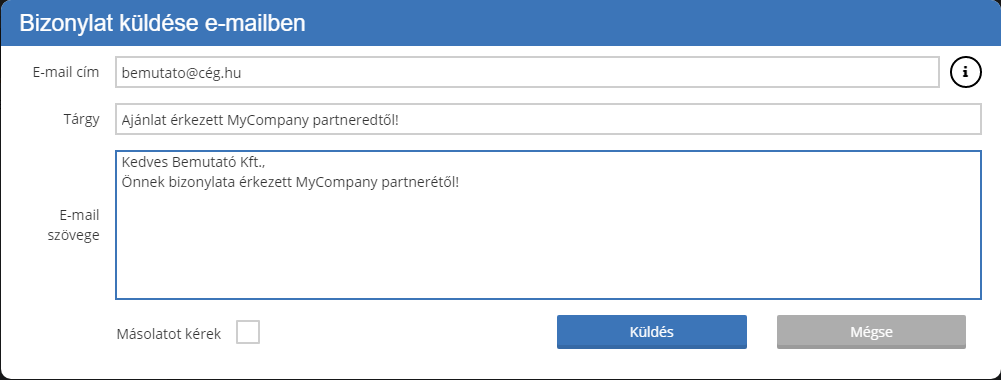The image size is (1001, 380).
Task: Click the info icon beside the e-mail address
Action: pyautogui.click(x=966, y=72)
